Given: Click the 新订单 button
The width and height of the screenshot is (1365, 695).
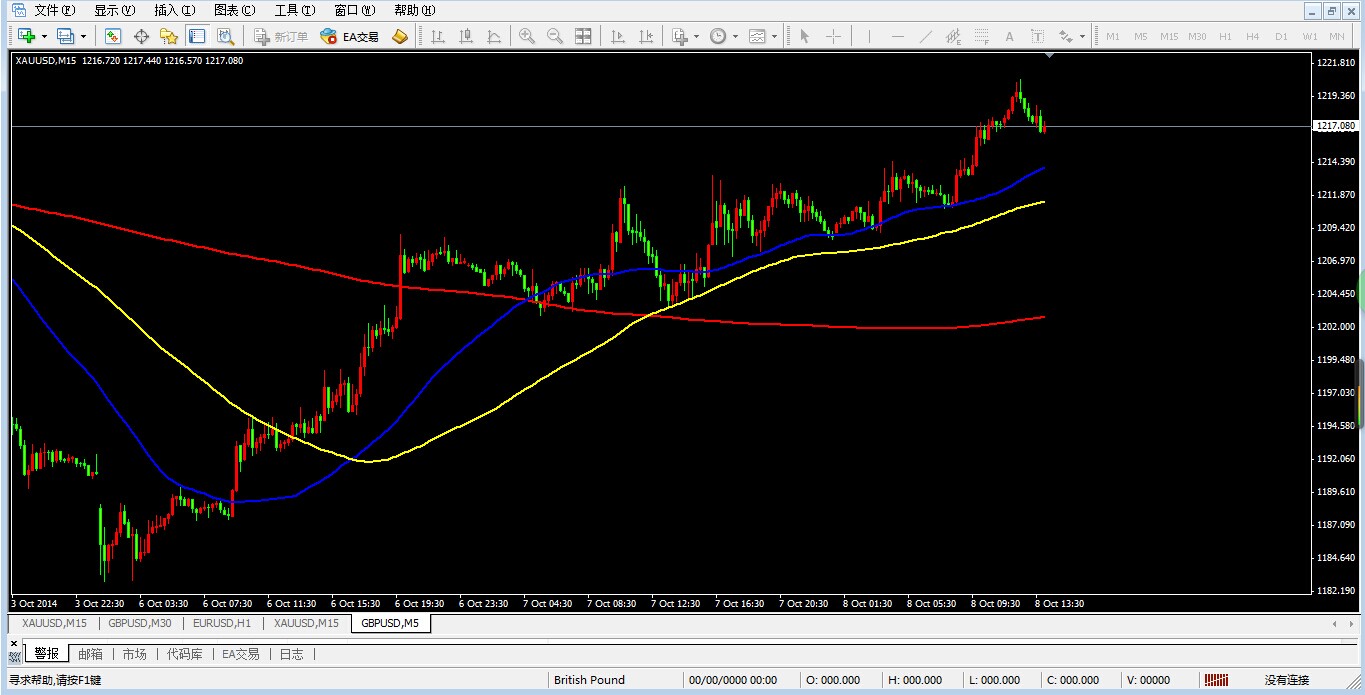Looking at the screenshot, I should 281,36.
